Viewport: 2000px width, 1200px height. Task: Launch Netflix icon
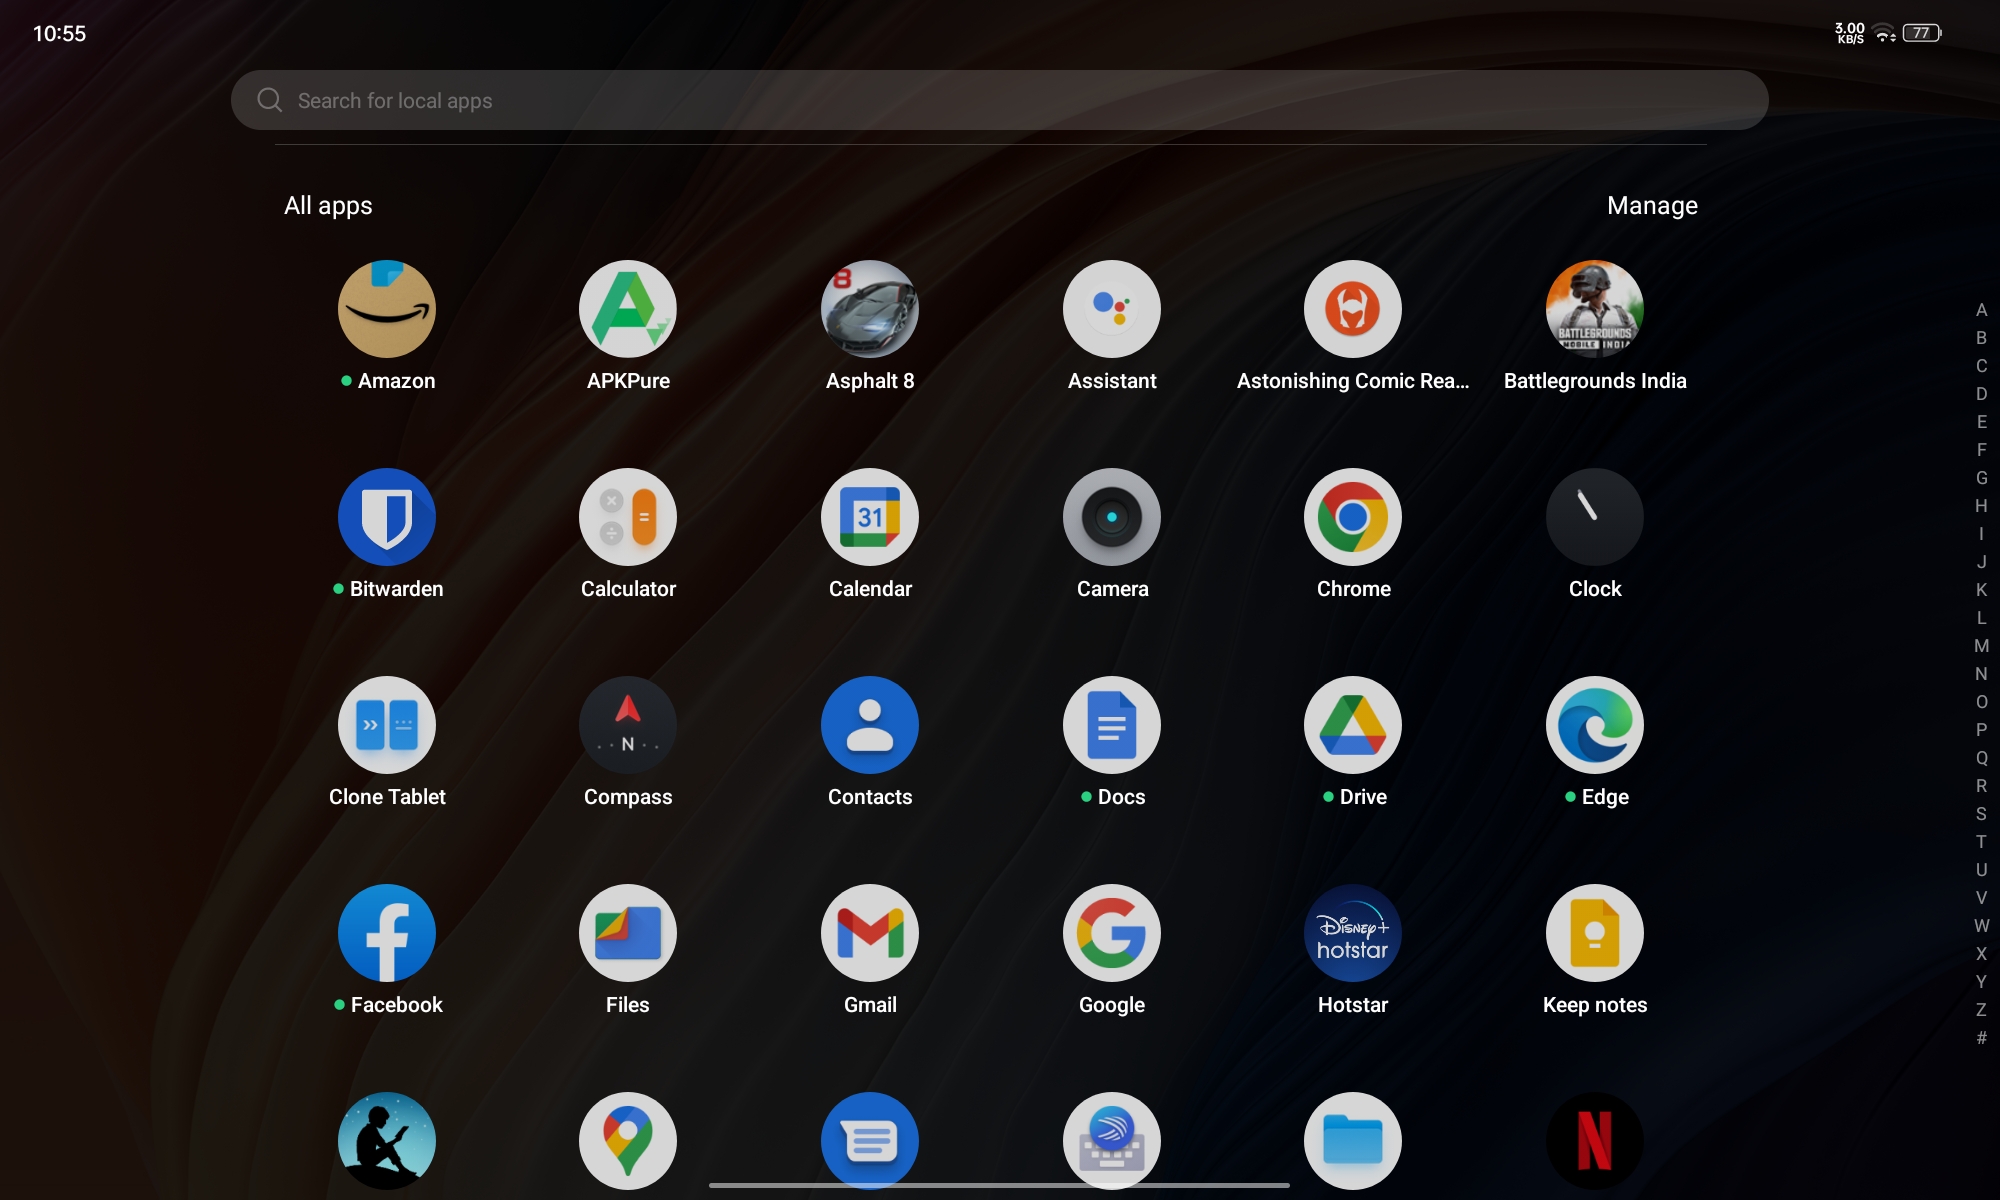pyautogui.click(x=1595, y=1141)
